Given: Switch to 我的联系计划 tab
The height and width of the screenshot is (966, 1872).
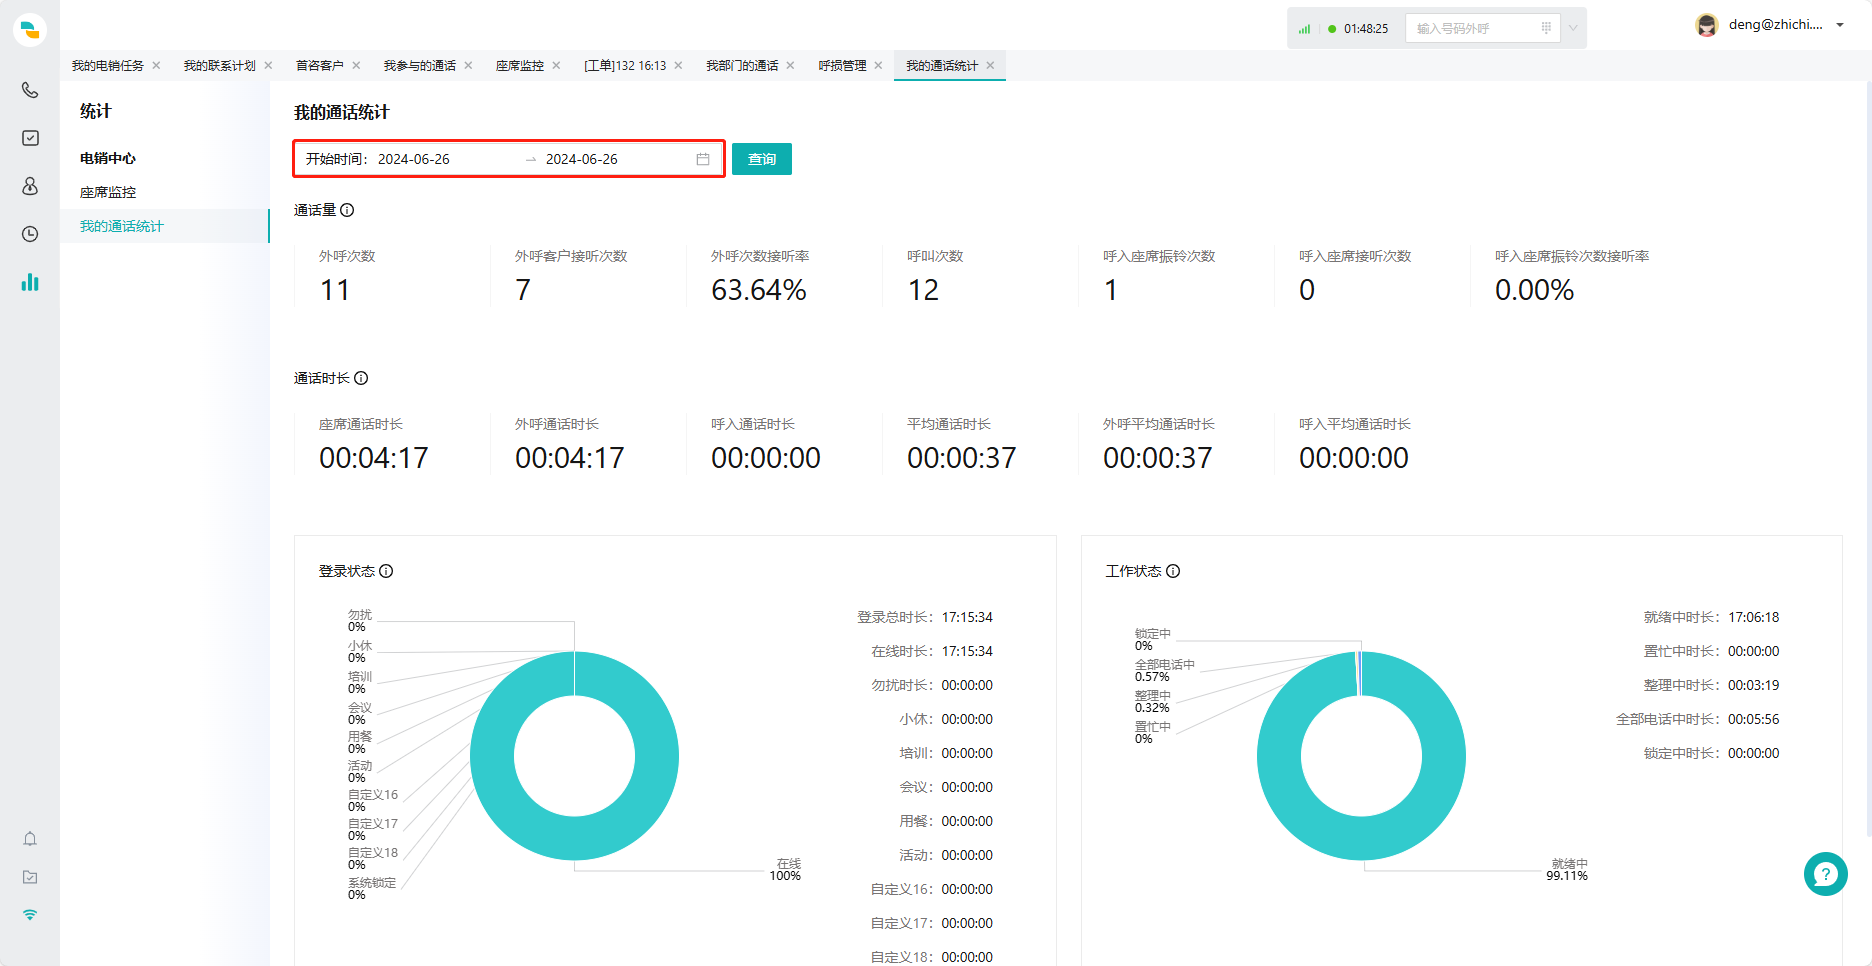Looking at the screenshot, I should pyautogui.click(x=220, y=65).
